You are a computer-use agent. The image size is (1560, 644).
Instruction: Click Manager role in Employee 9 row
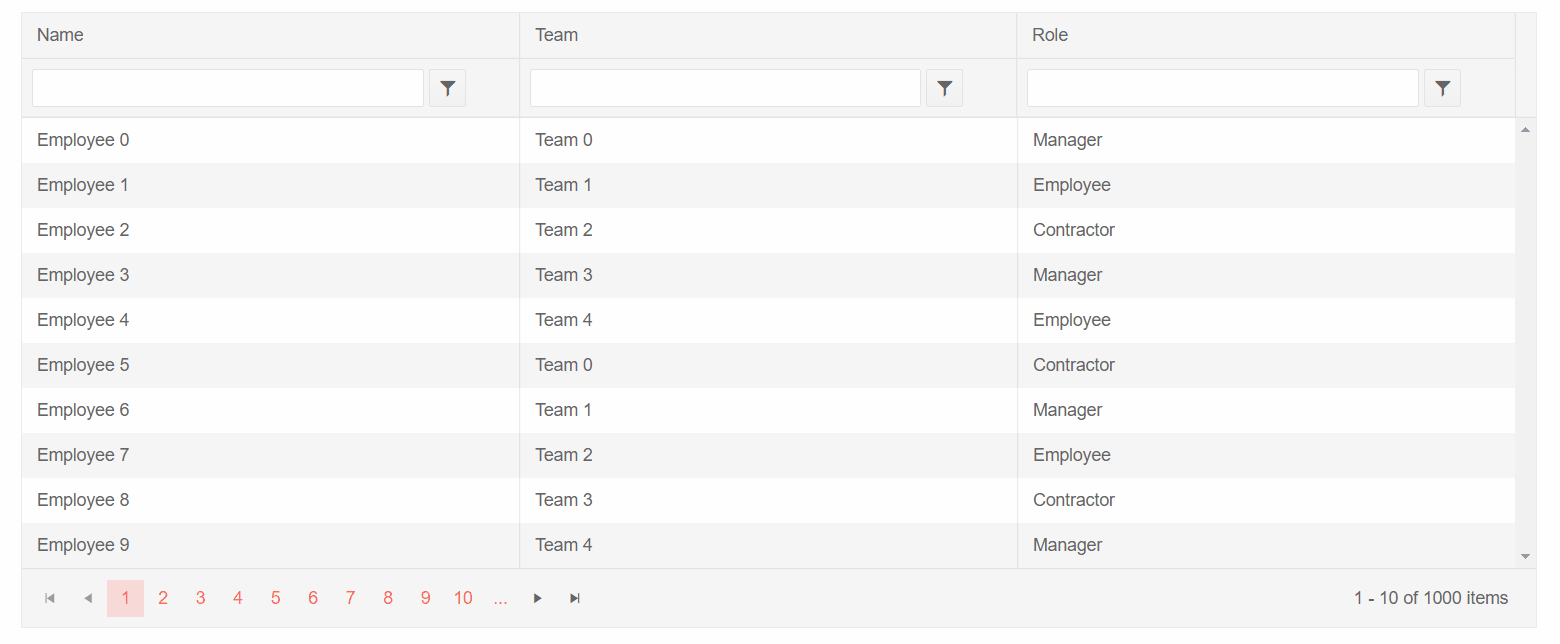[x=1266, y=545]
